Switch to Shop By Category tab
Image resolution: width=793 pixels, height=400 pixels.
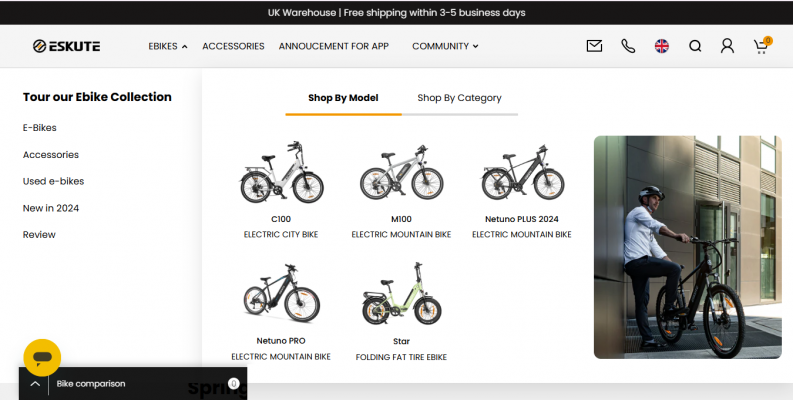coord(459,98)
